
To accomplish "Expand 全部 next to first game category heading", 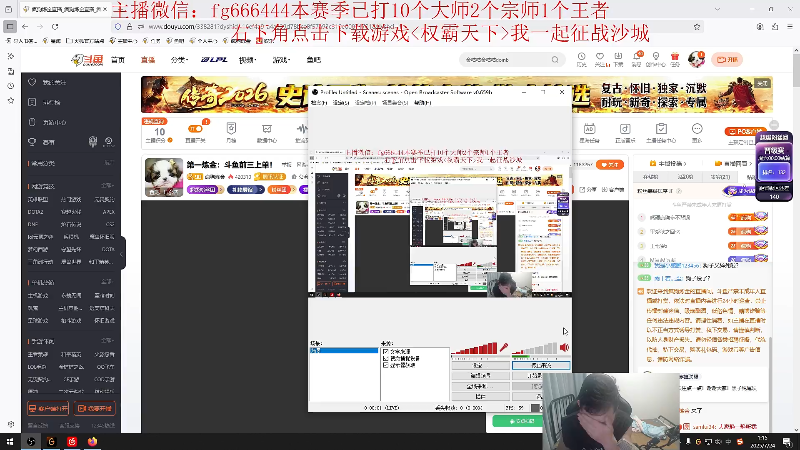I will pos(107,186).
